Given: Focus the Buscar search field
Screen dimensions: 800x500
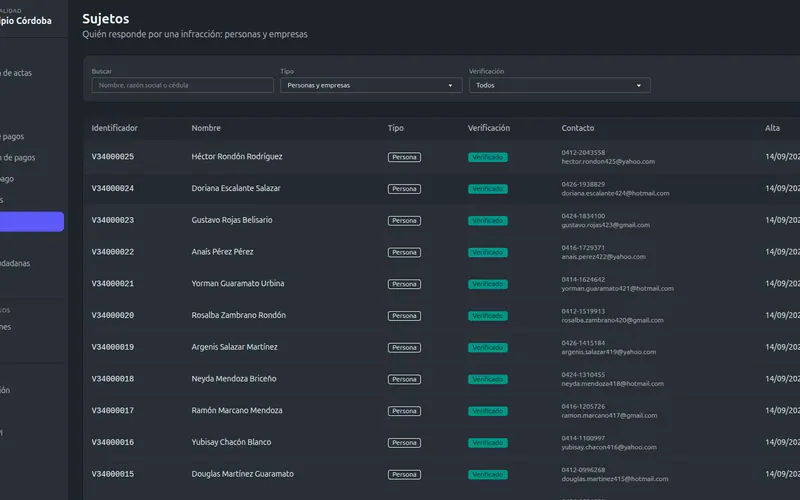Looking at the screenshot, I should pyautogui.click(x=183, y=85).
